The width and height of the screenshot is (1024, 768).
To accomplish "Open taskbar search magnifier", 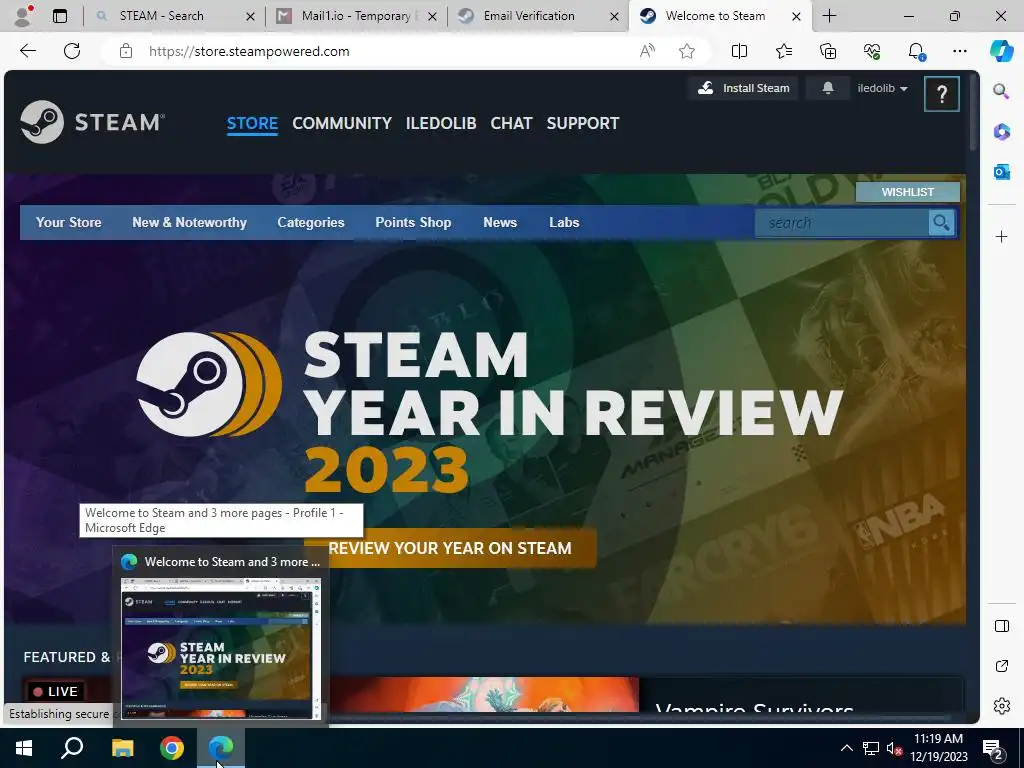I will click(x=72, y=748).
